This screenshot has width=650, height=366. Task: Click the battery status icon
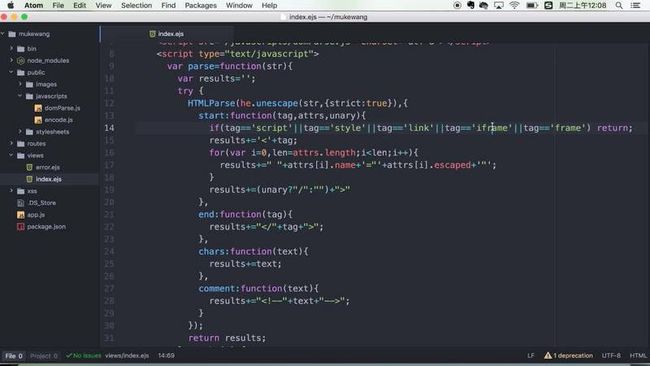click(x=532, y=5)
